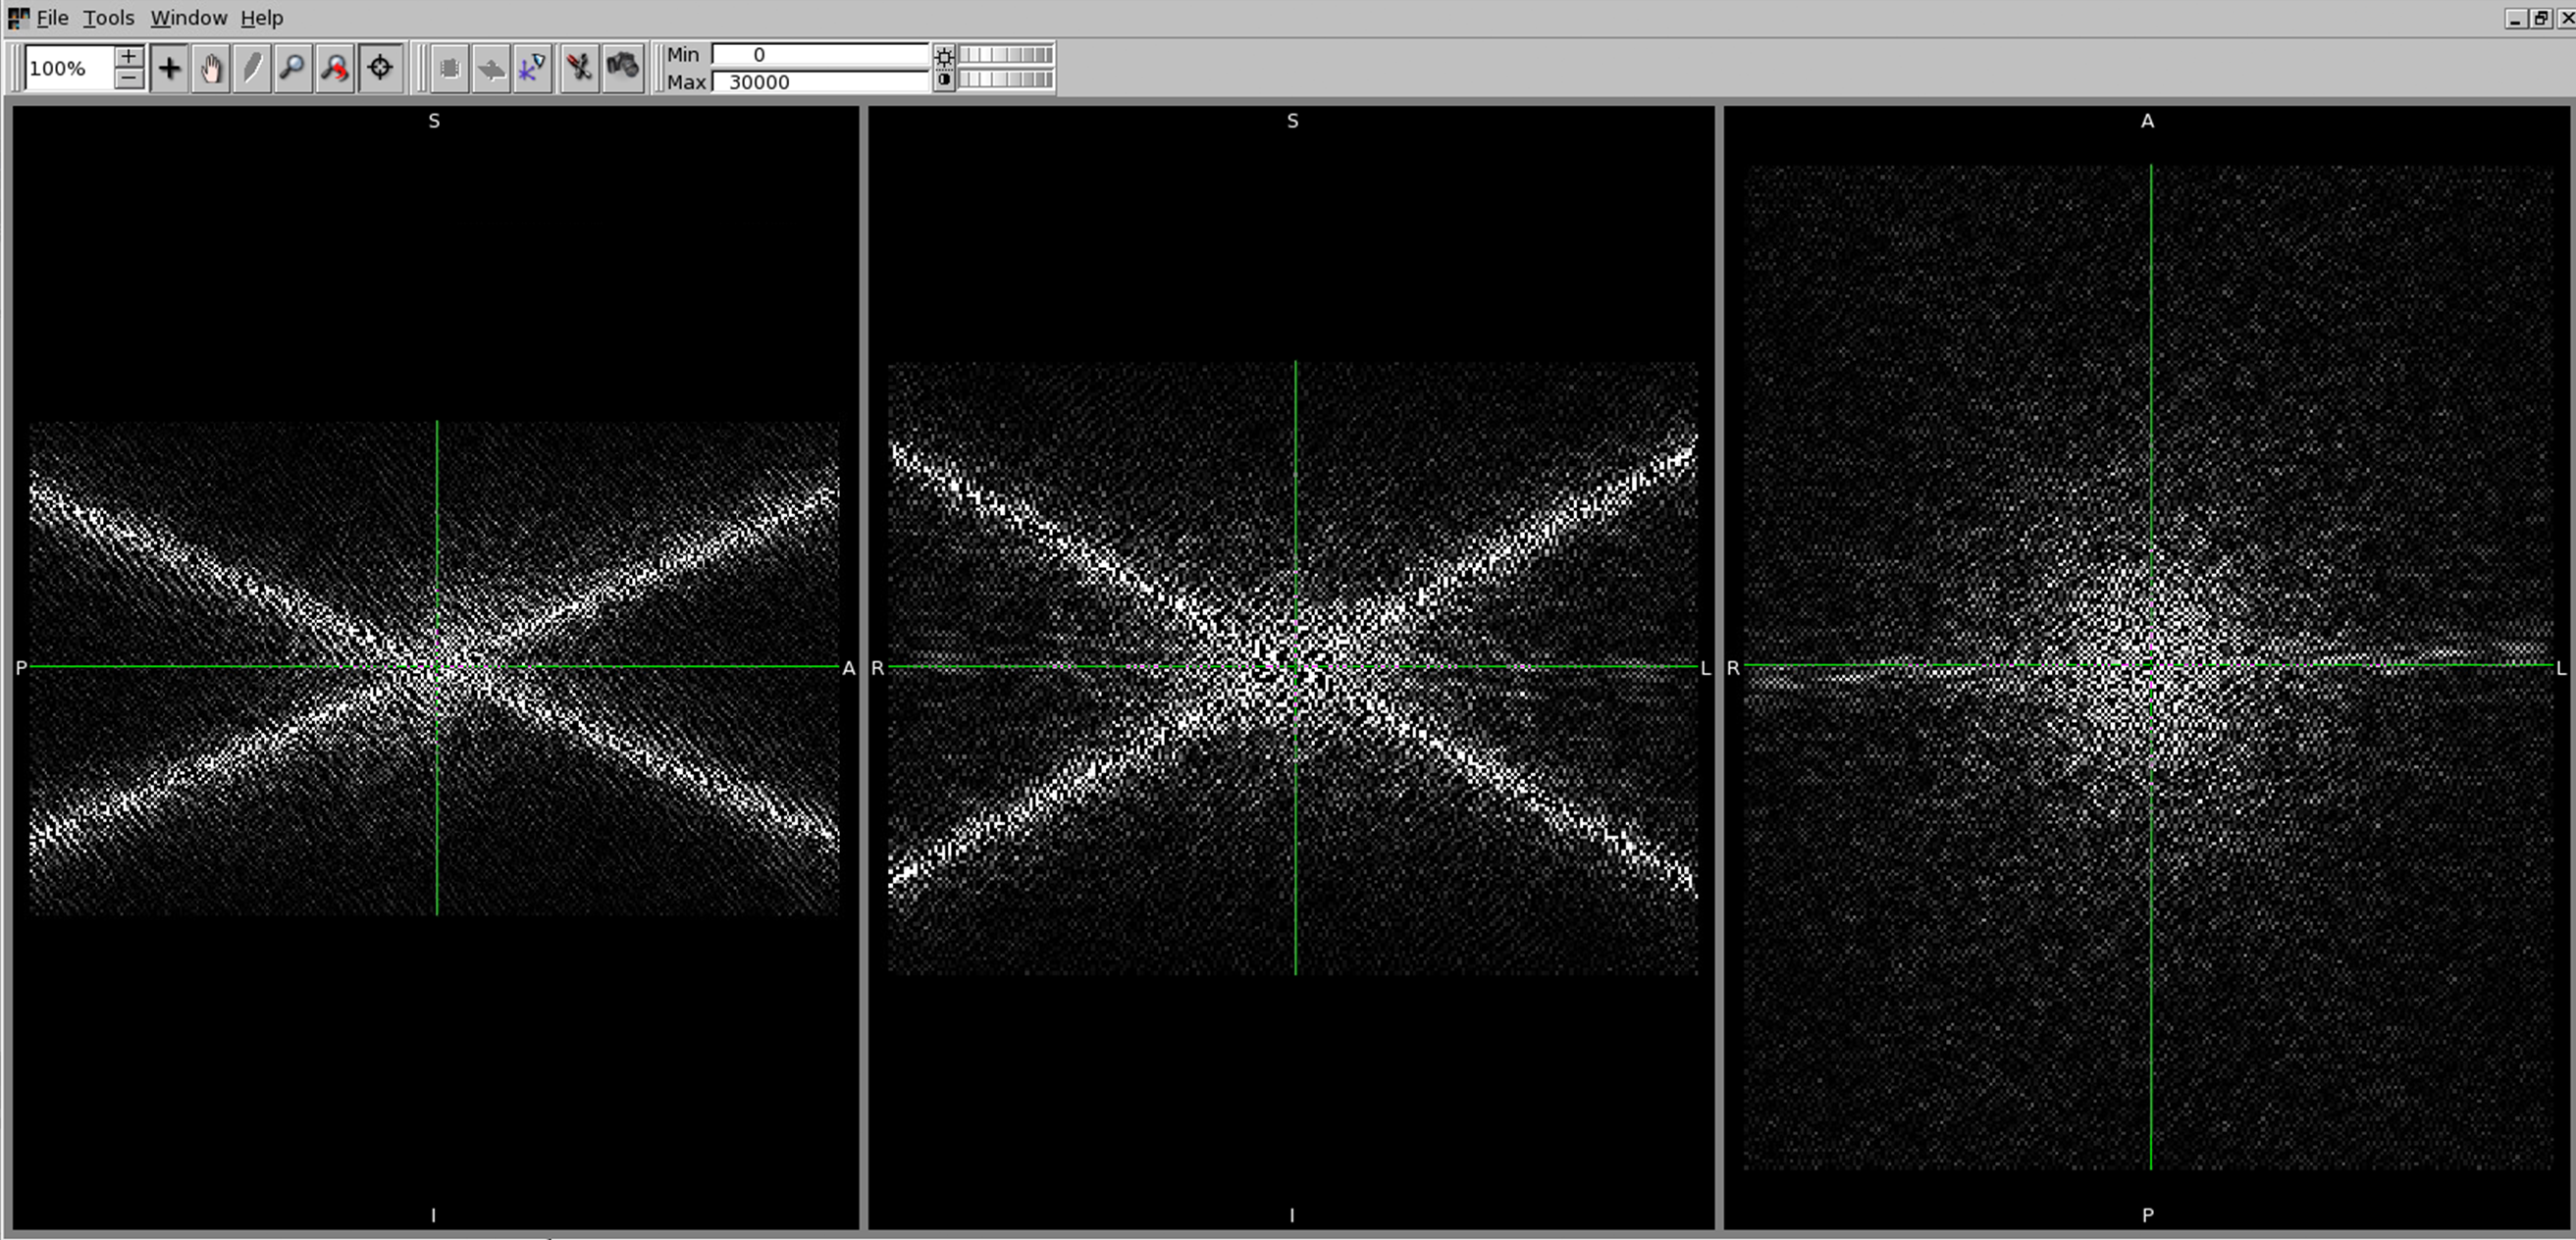Click inside the sagittal view panel
The height and width of the screenshot is (1240, 2576).
tap(435, 667)
